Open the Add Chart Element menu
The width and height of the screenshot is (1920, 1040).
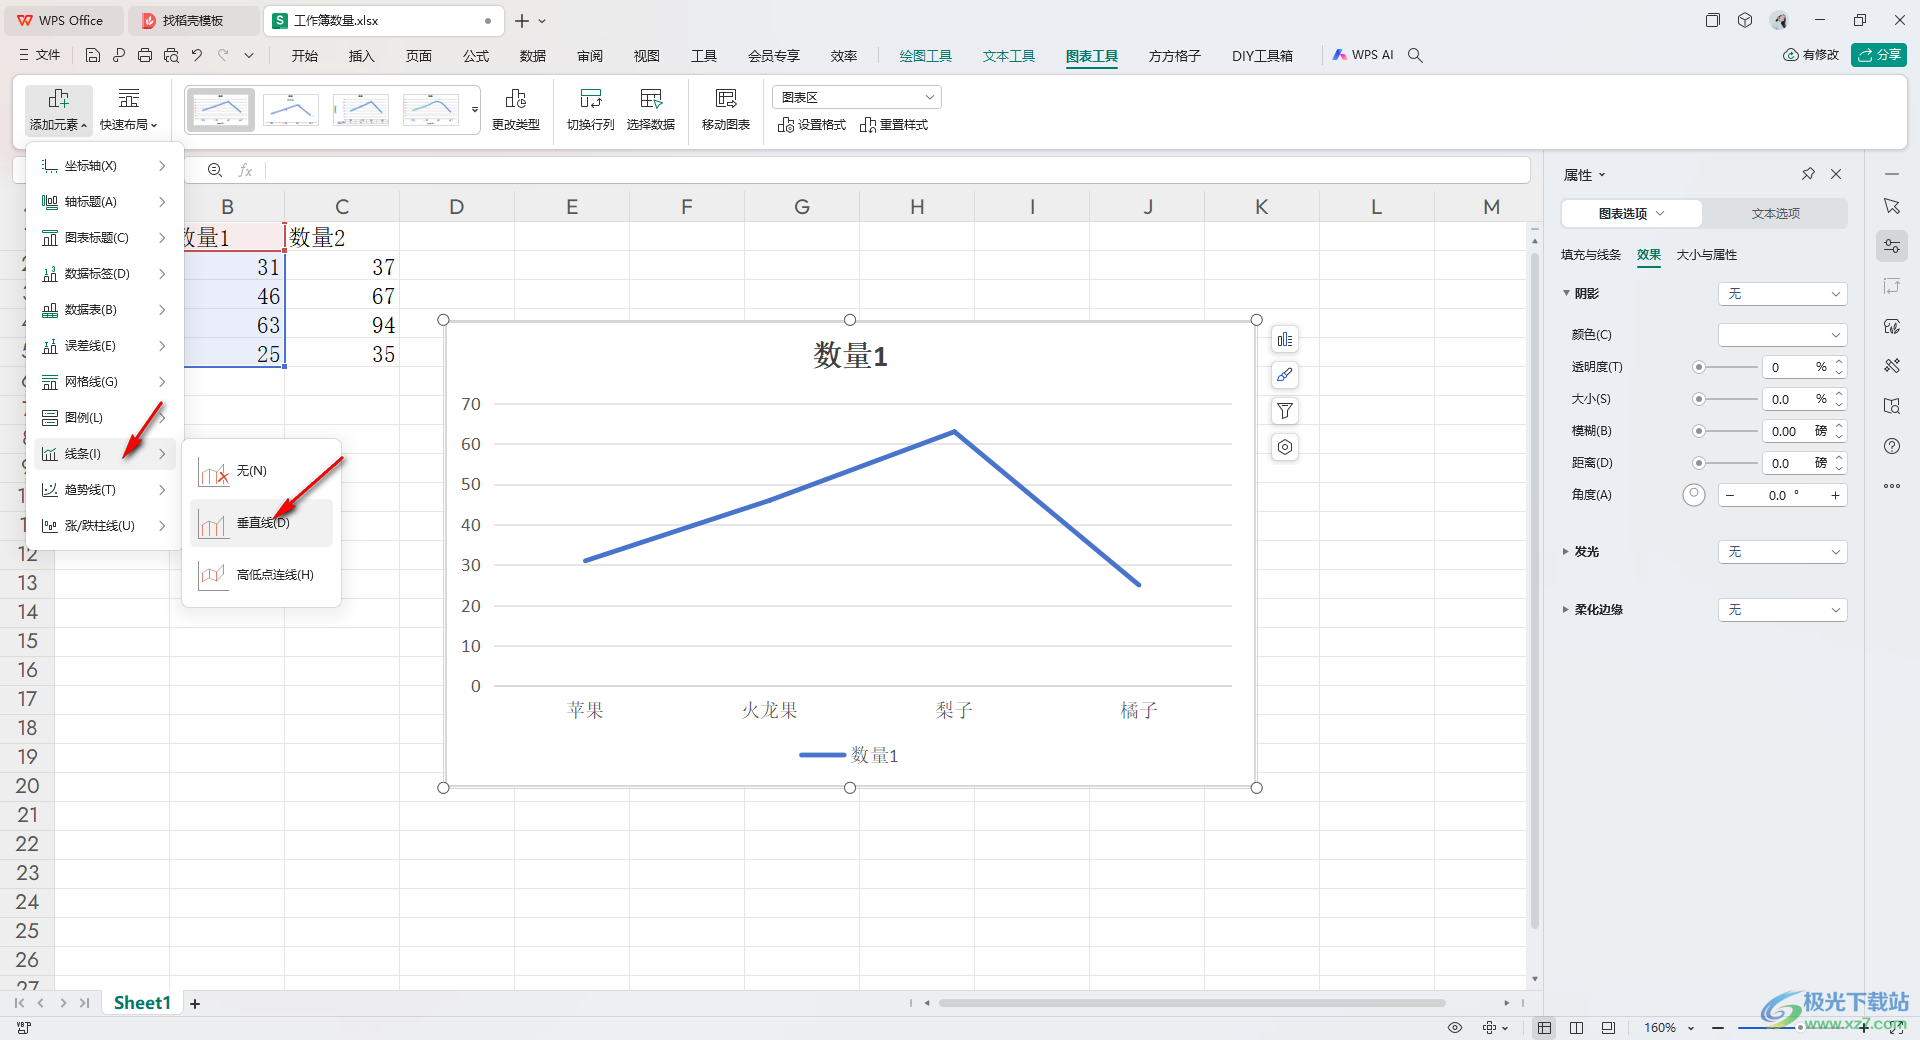(x=58, y=110)
